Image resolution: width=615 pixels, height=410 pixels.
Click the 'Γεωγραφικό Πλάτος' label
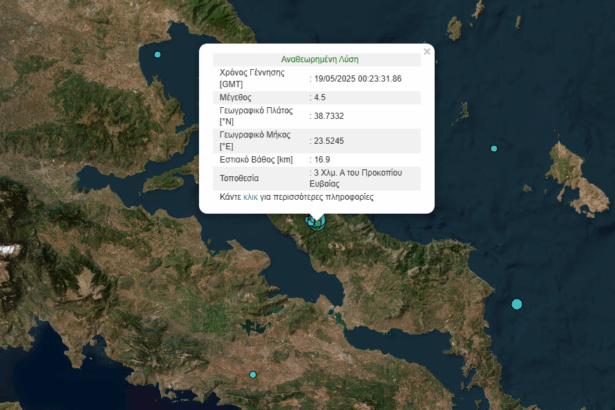tap(255, 110)
